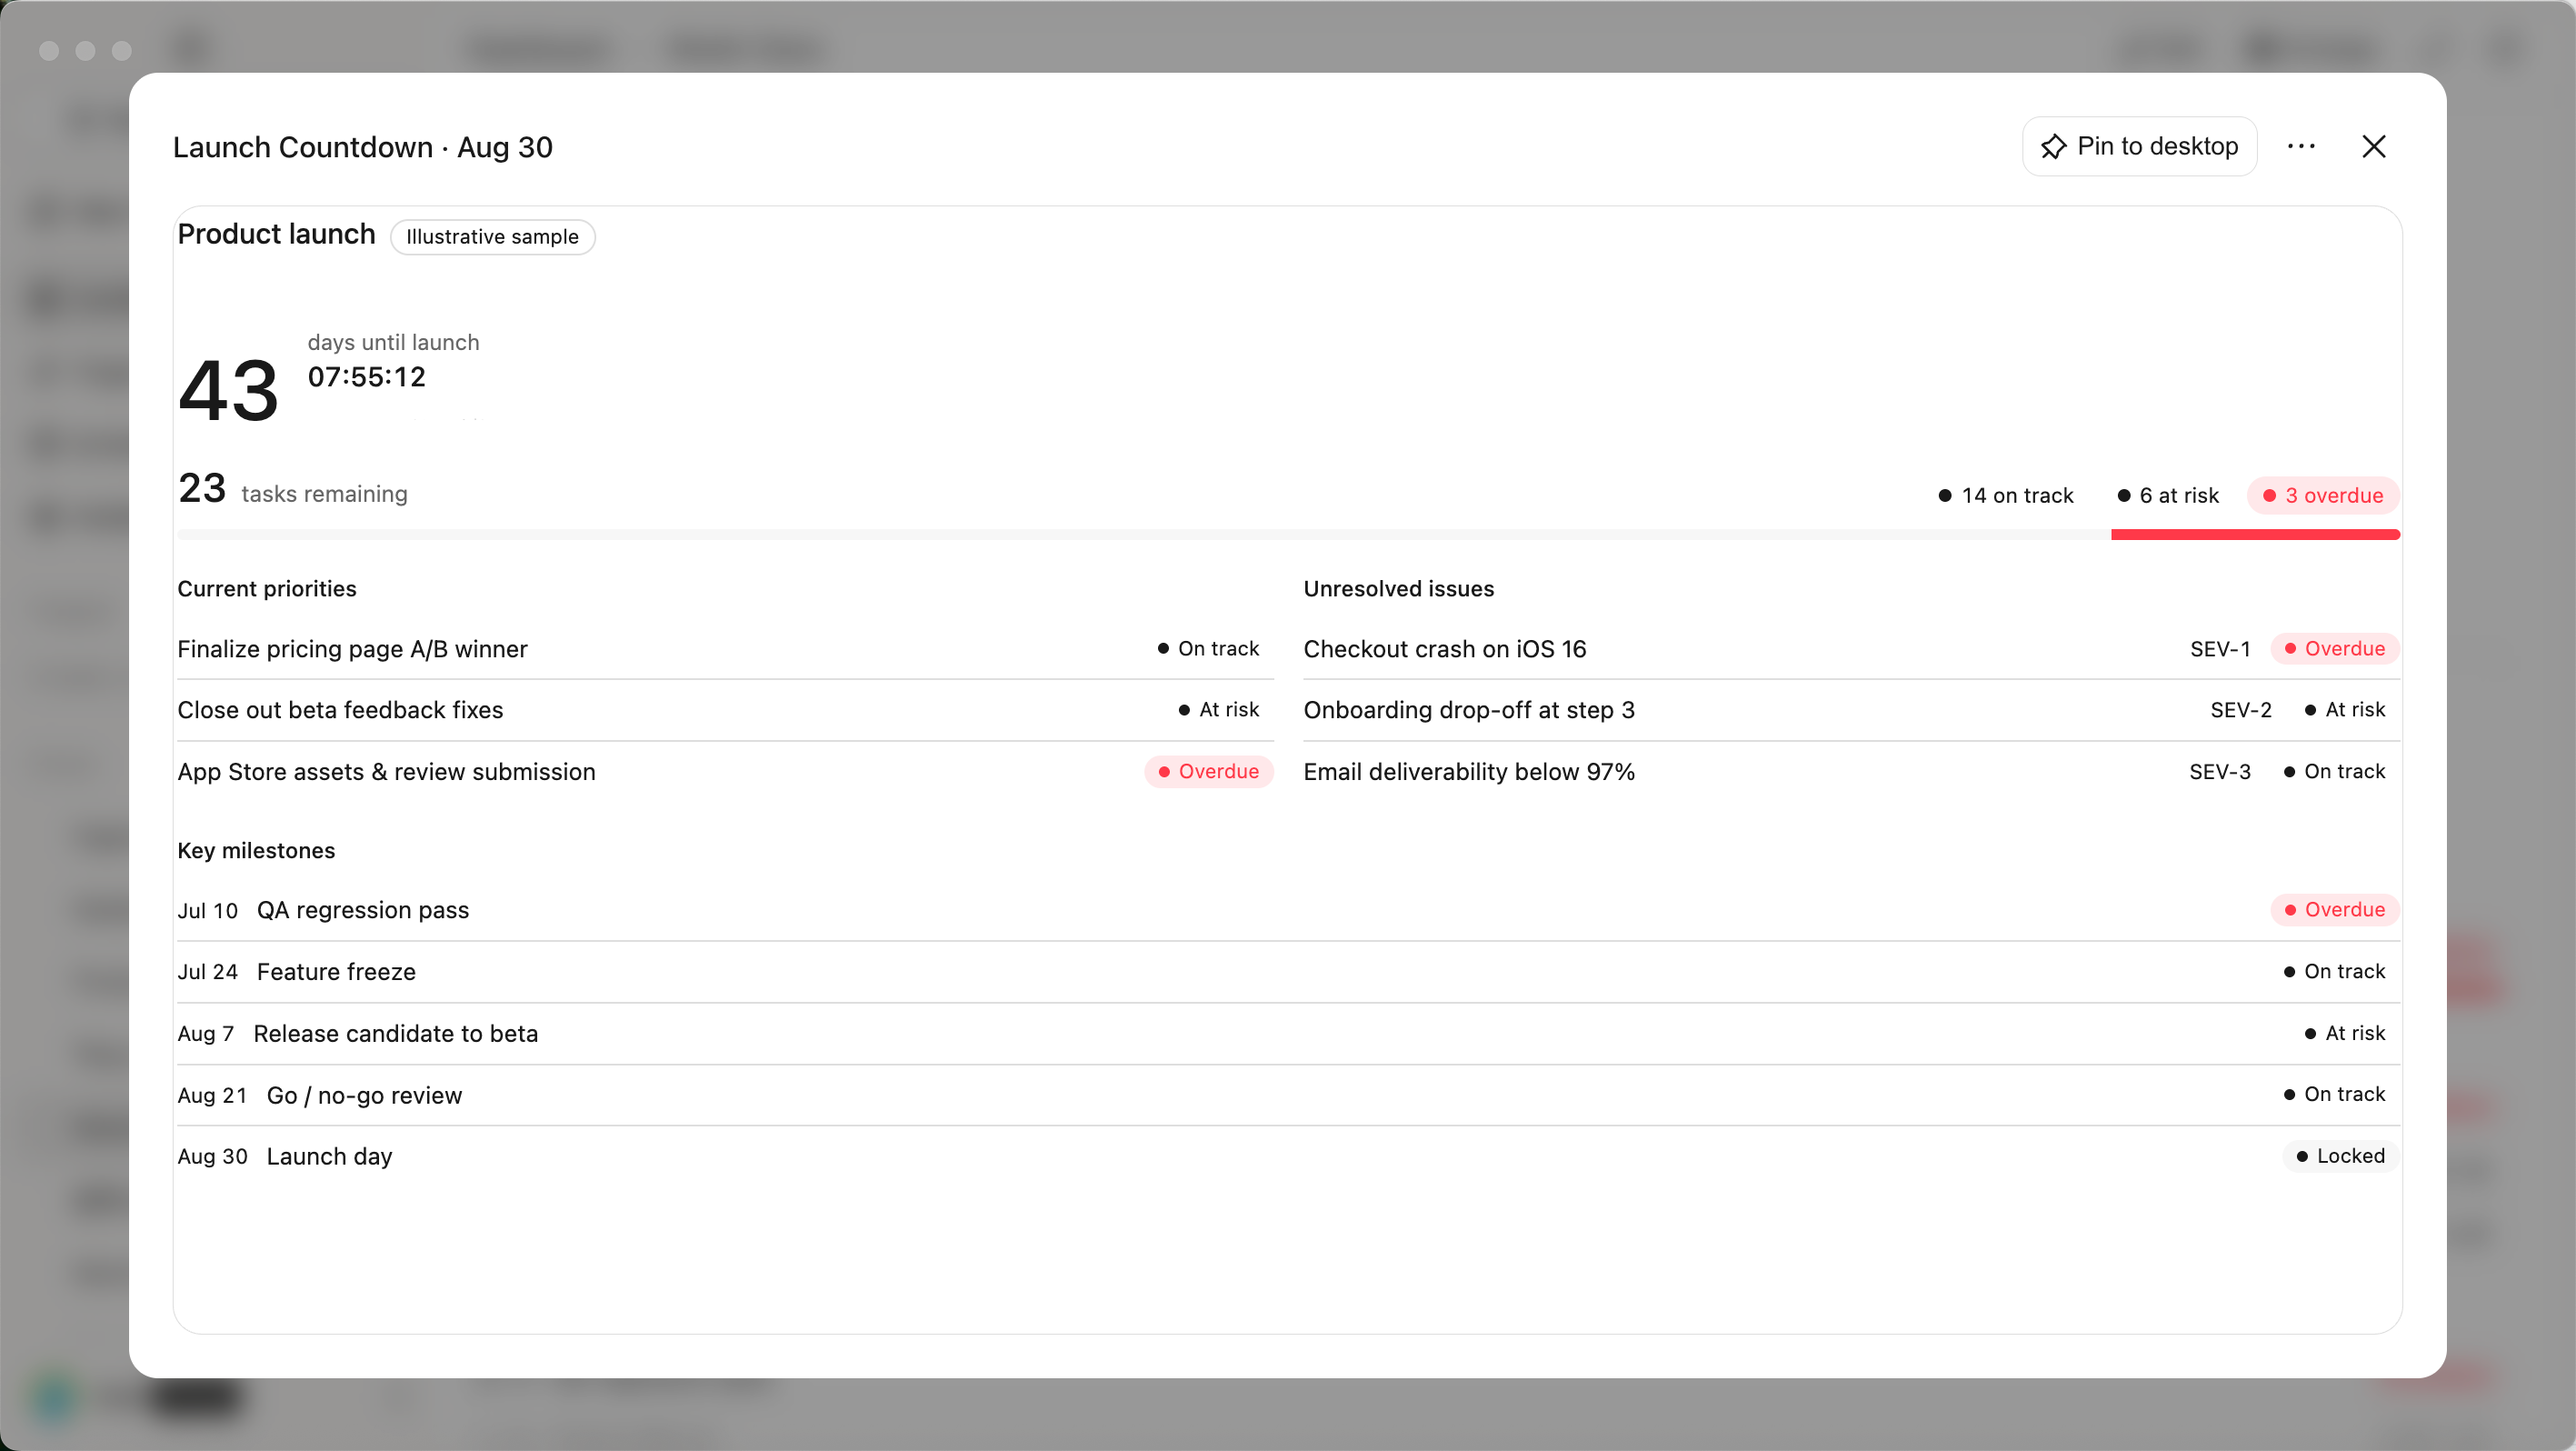Click the SEV-3 severity label
Screen dimensions: 2576x1451
point(2220,772)
